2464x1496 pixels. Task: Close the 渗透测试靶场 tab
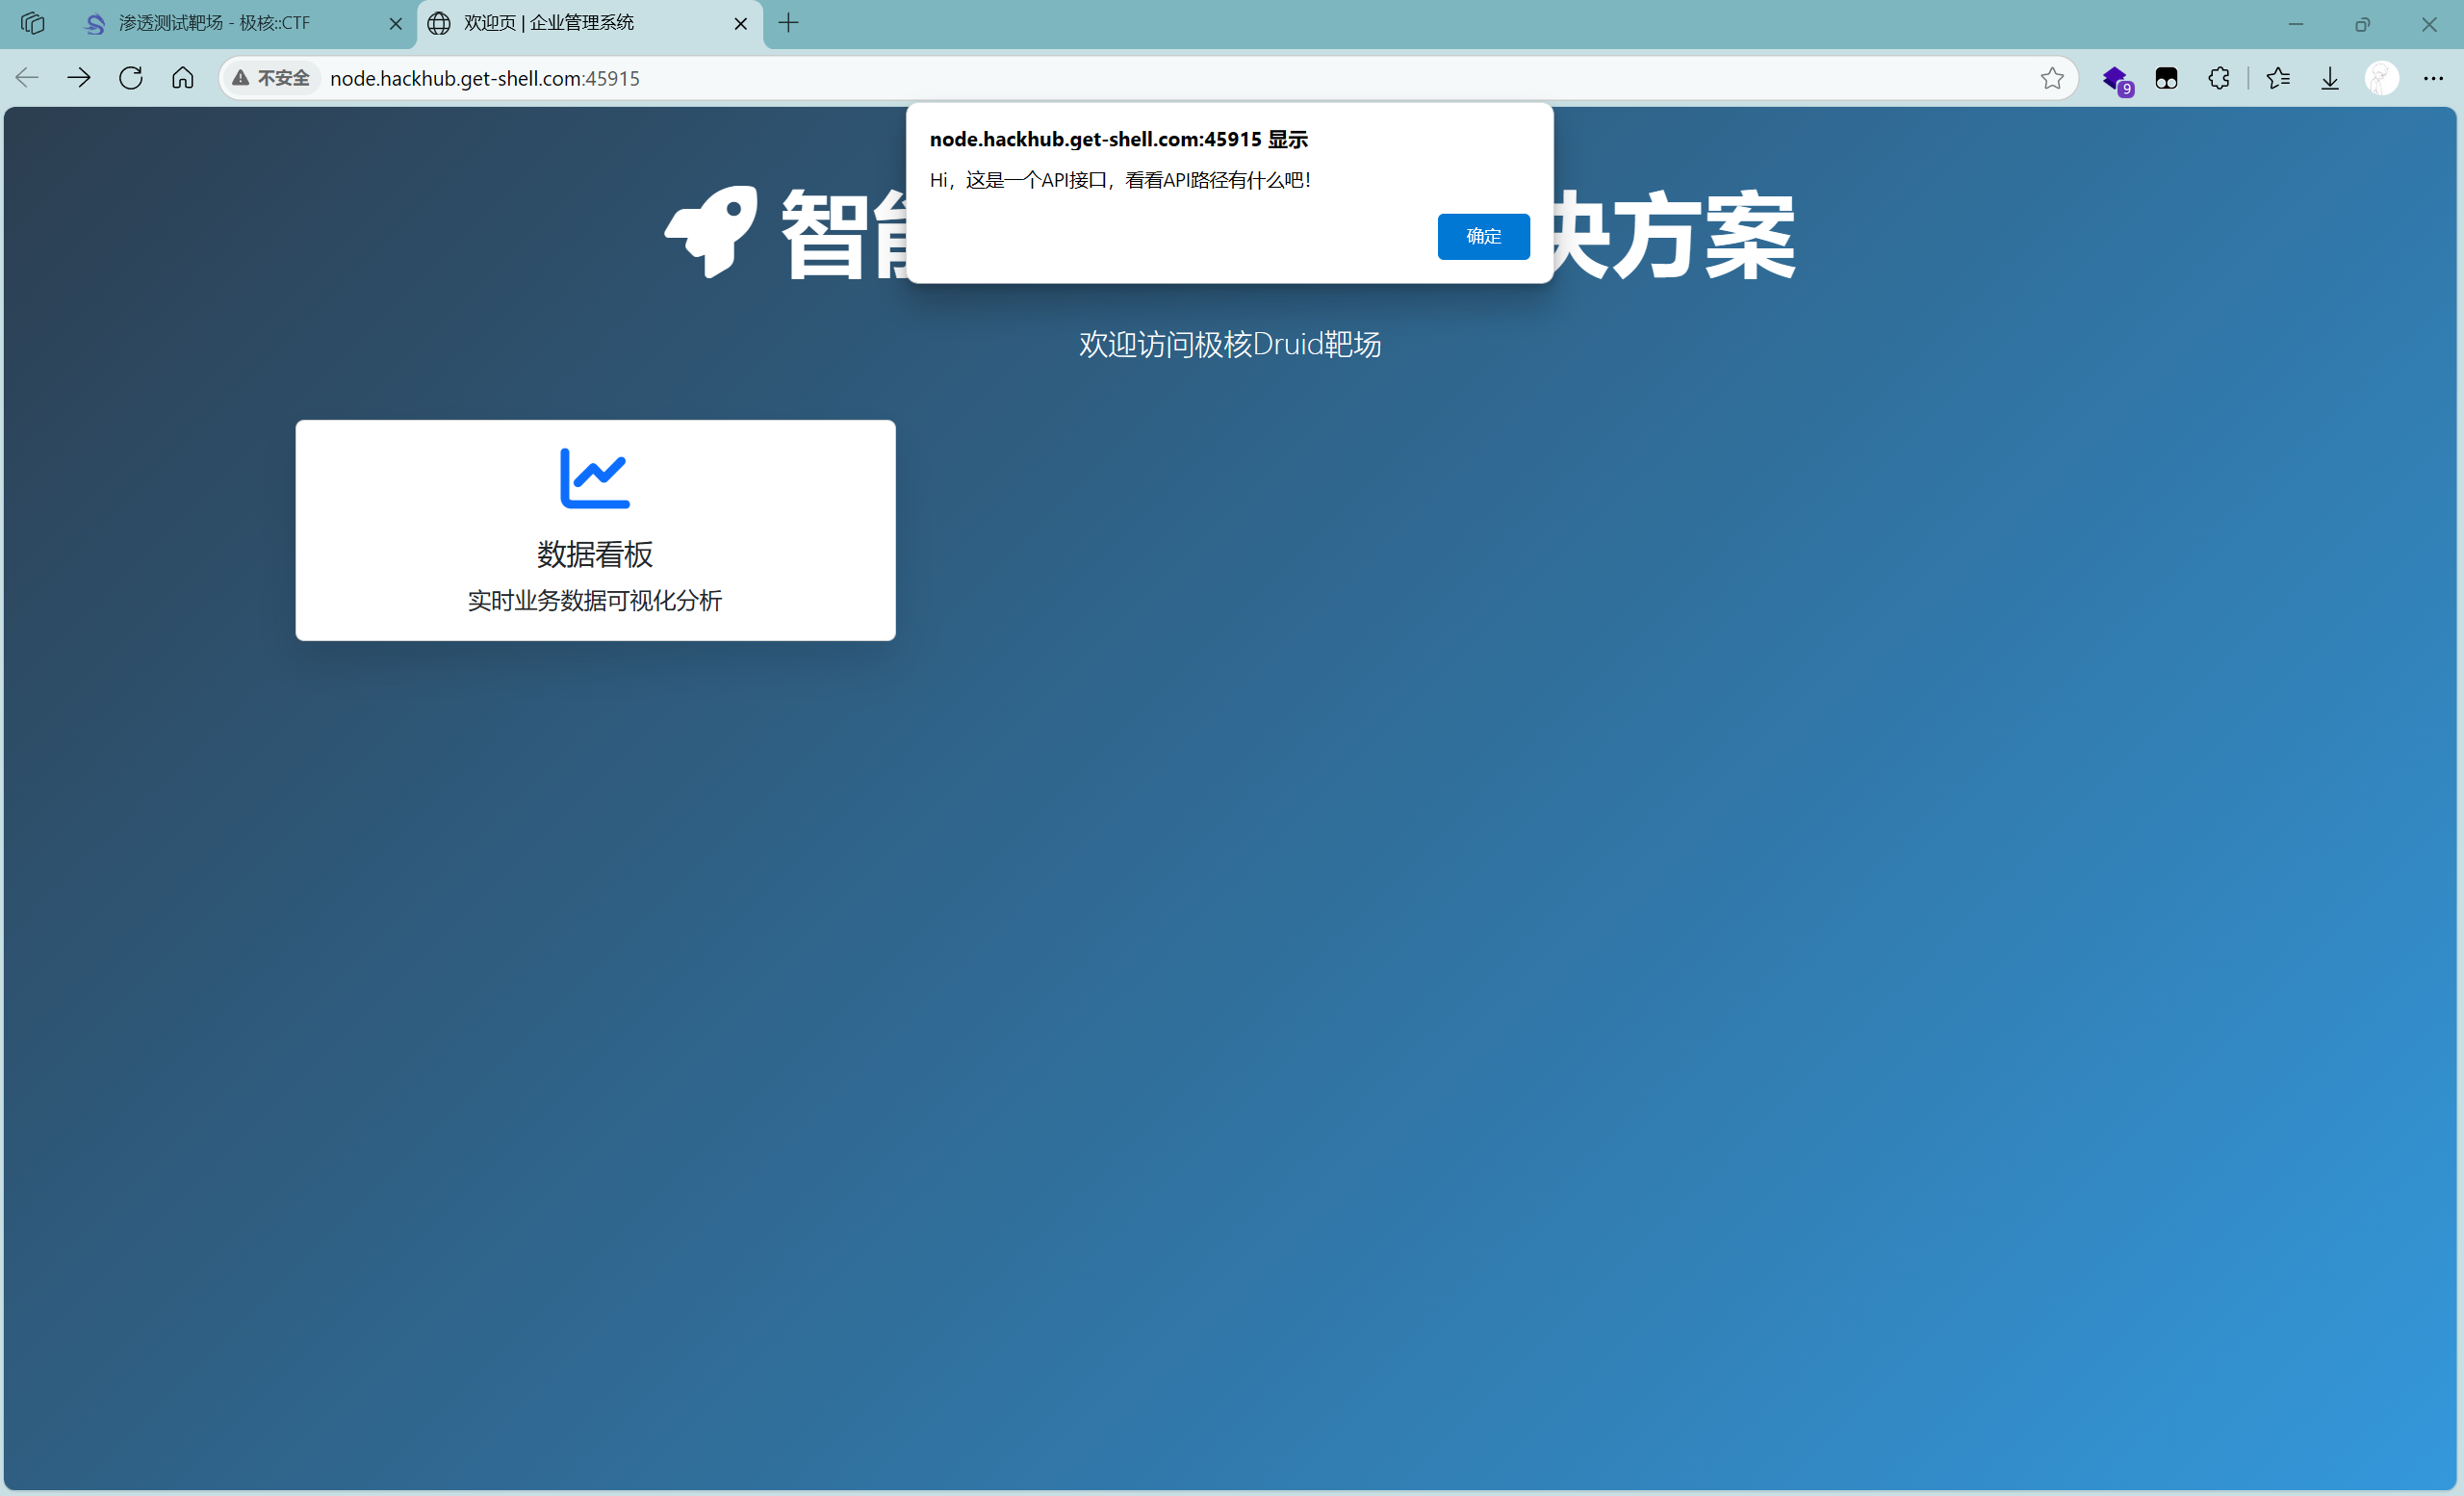point(395,23)
